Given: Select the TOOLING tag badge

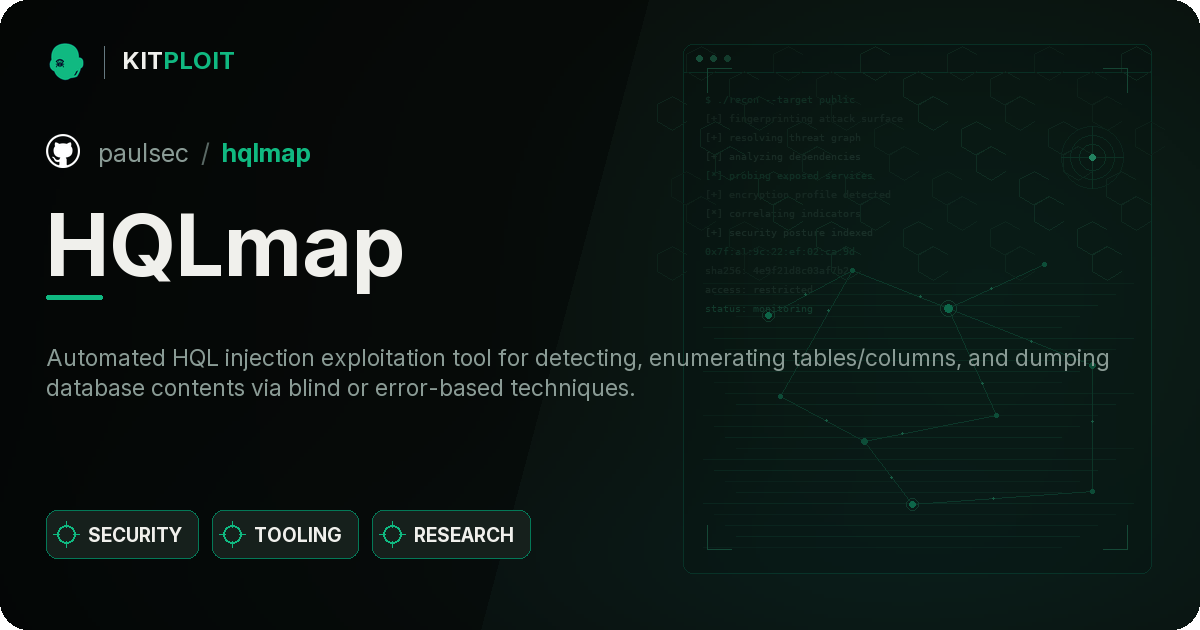Looking at the screenshot, I should click(285, 535).
